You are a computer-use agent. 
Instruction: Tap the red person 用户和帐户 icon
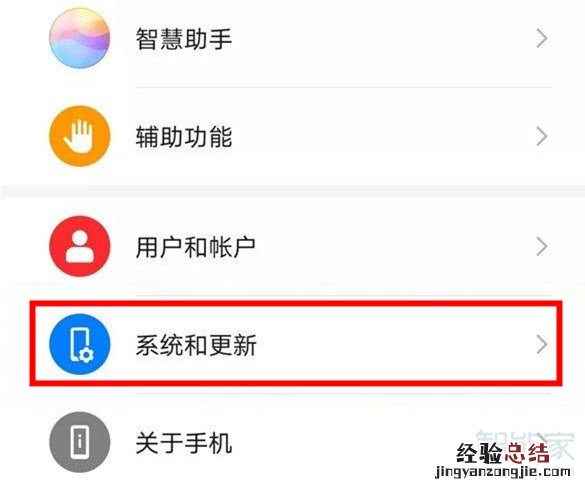coord(79,246)
